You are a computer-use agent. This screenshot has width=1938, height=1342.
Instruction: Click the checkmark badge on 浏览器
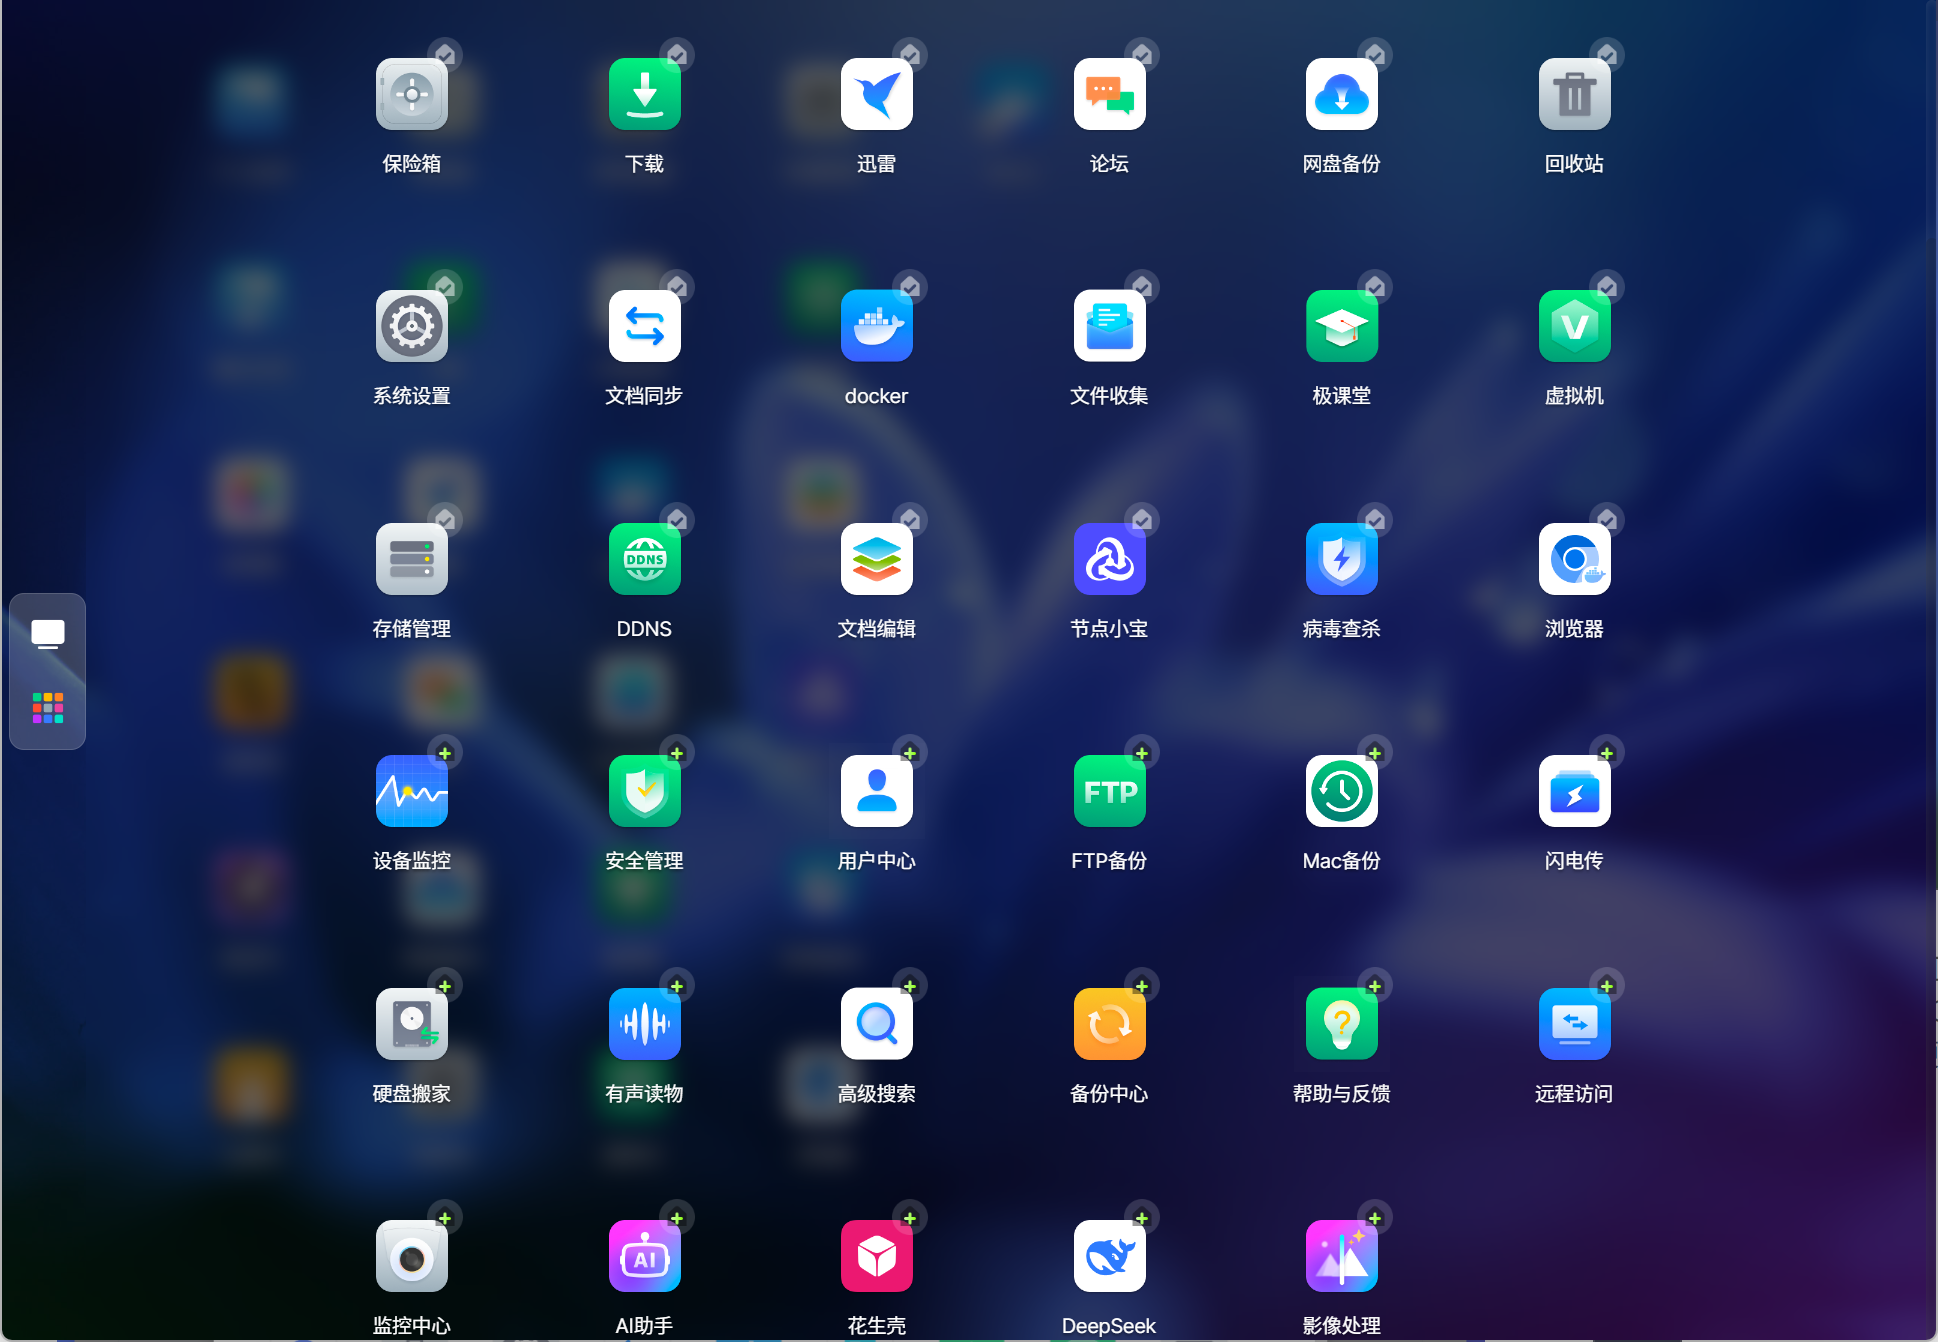[1606, 520]
